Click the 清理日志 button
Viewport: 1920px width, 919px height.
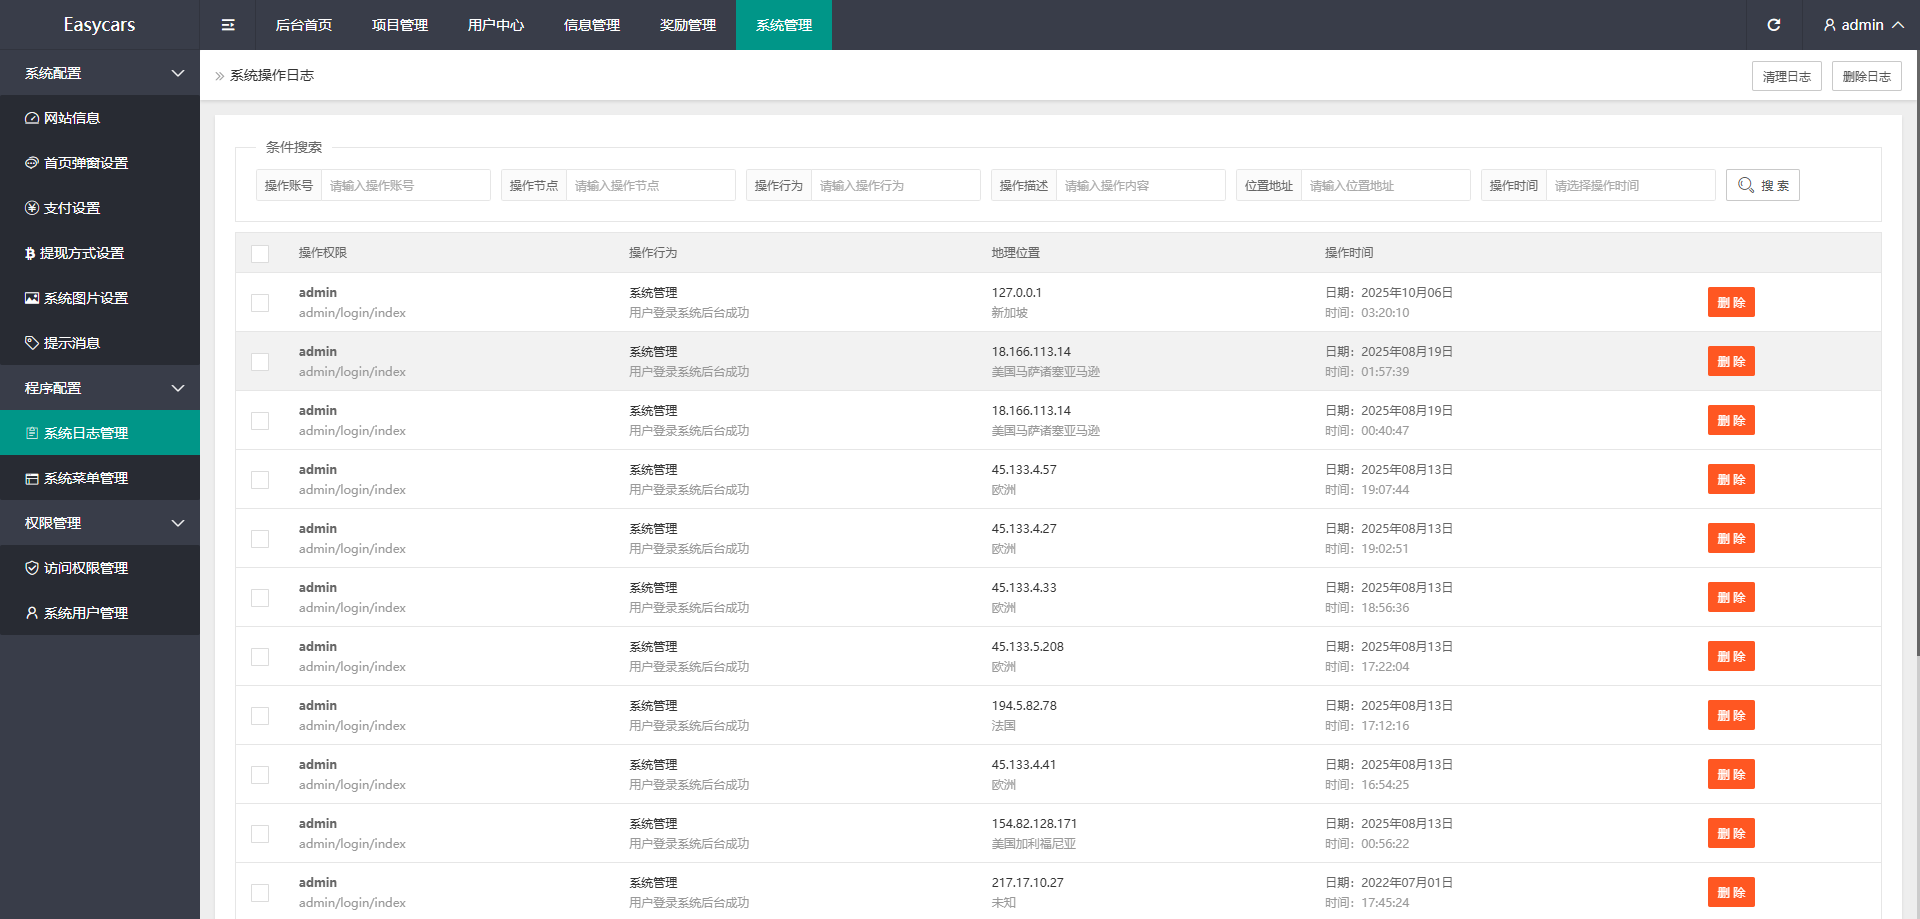tap(1786, 76)
